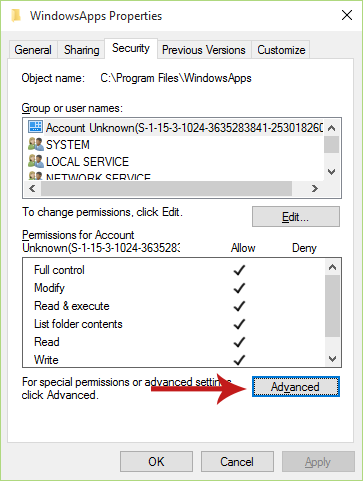The height and width of the screenshot is (481, 363).
Task: Select NETWORK SERVICE in the user list
Action: 98,177
